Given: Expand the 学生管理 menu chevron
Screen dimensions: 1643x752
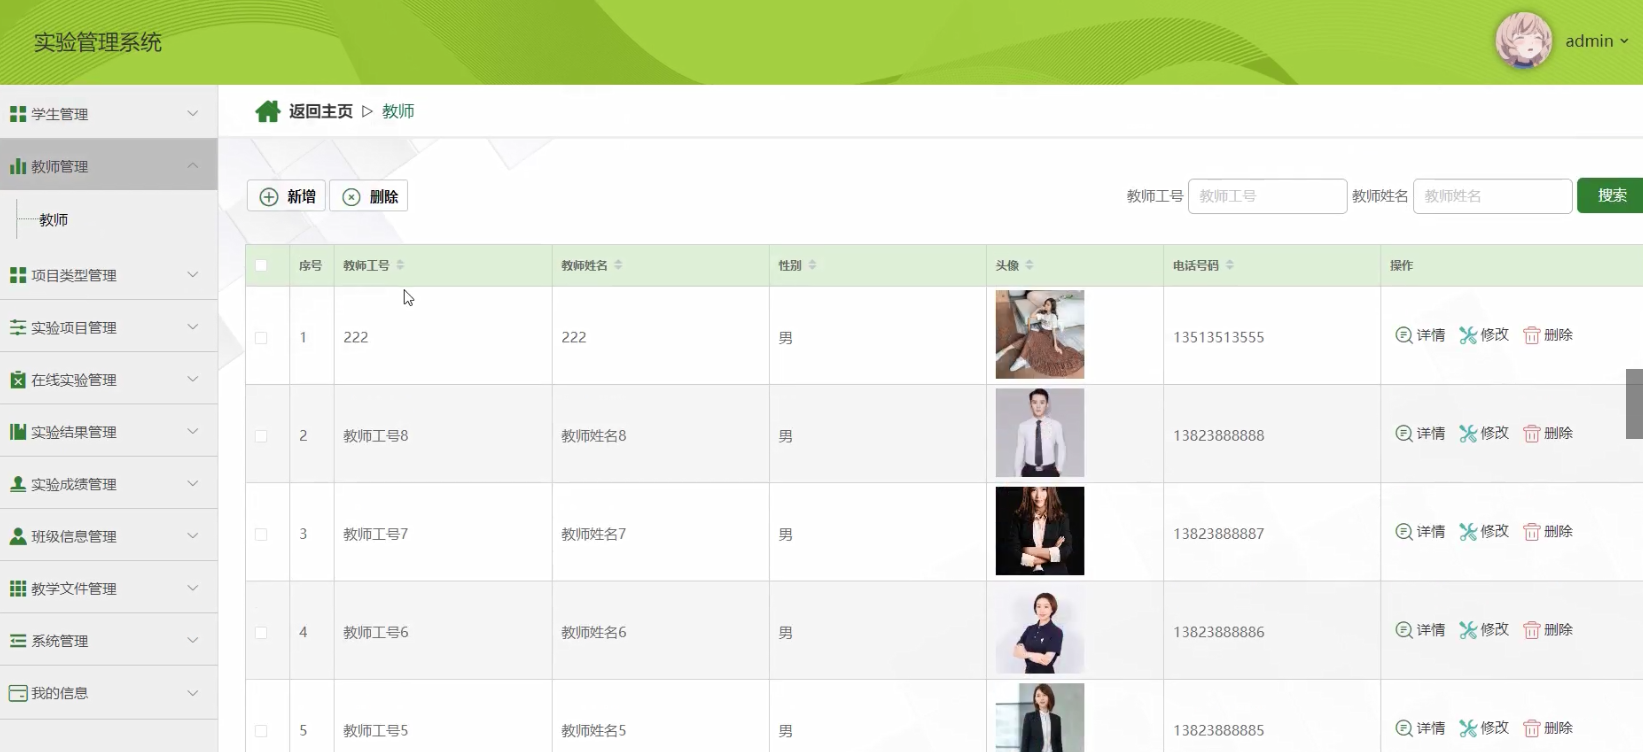Looking at the screenshot, I should [x=193, y=113].
